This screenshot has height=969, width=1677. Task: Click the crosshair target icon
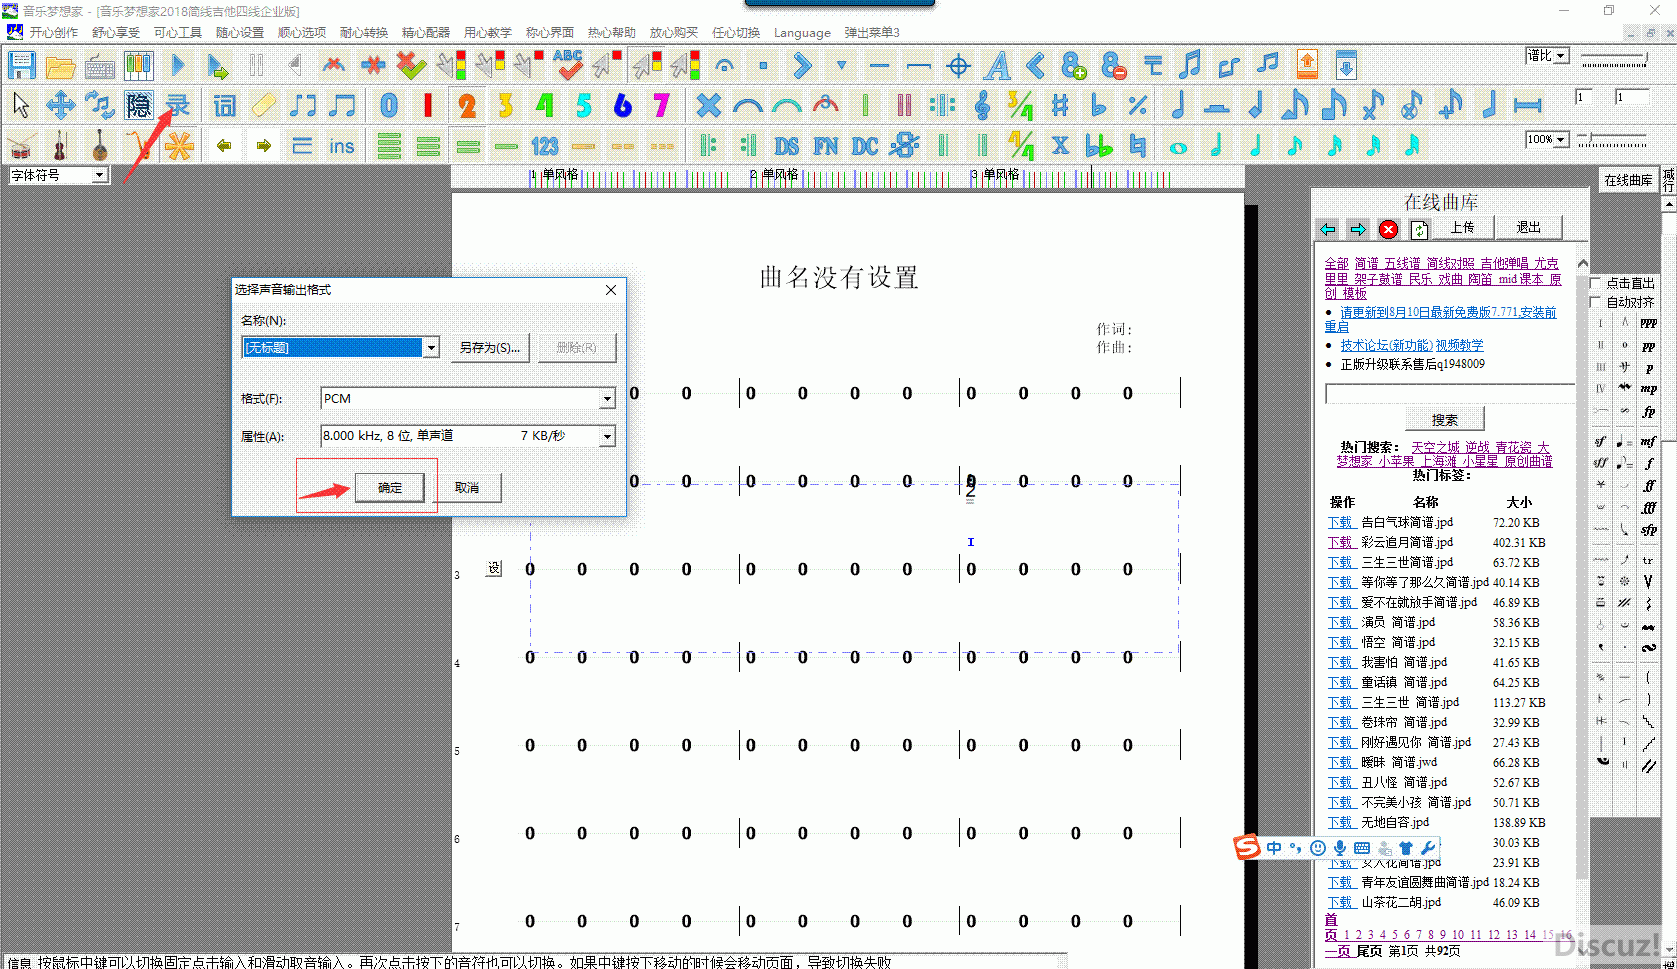[958, 66]
